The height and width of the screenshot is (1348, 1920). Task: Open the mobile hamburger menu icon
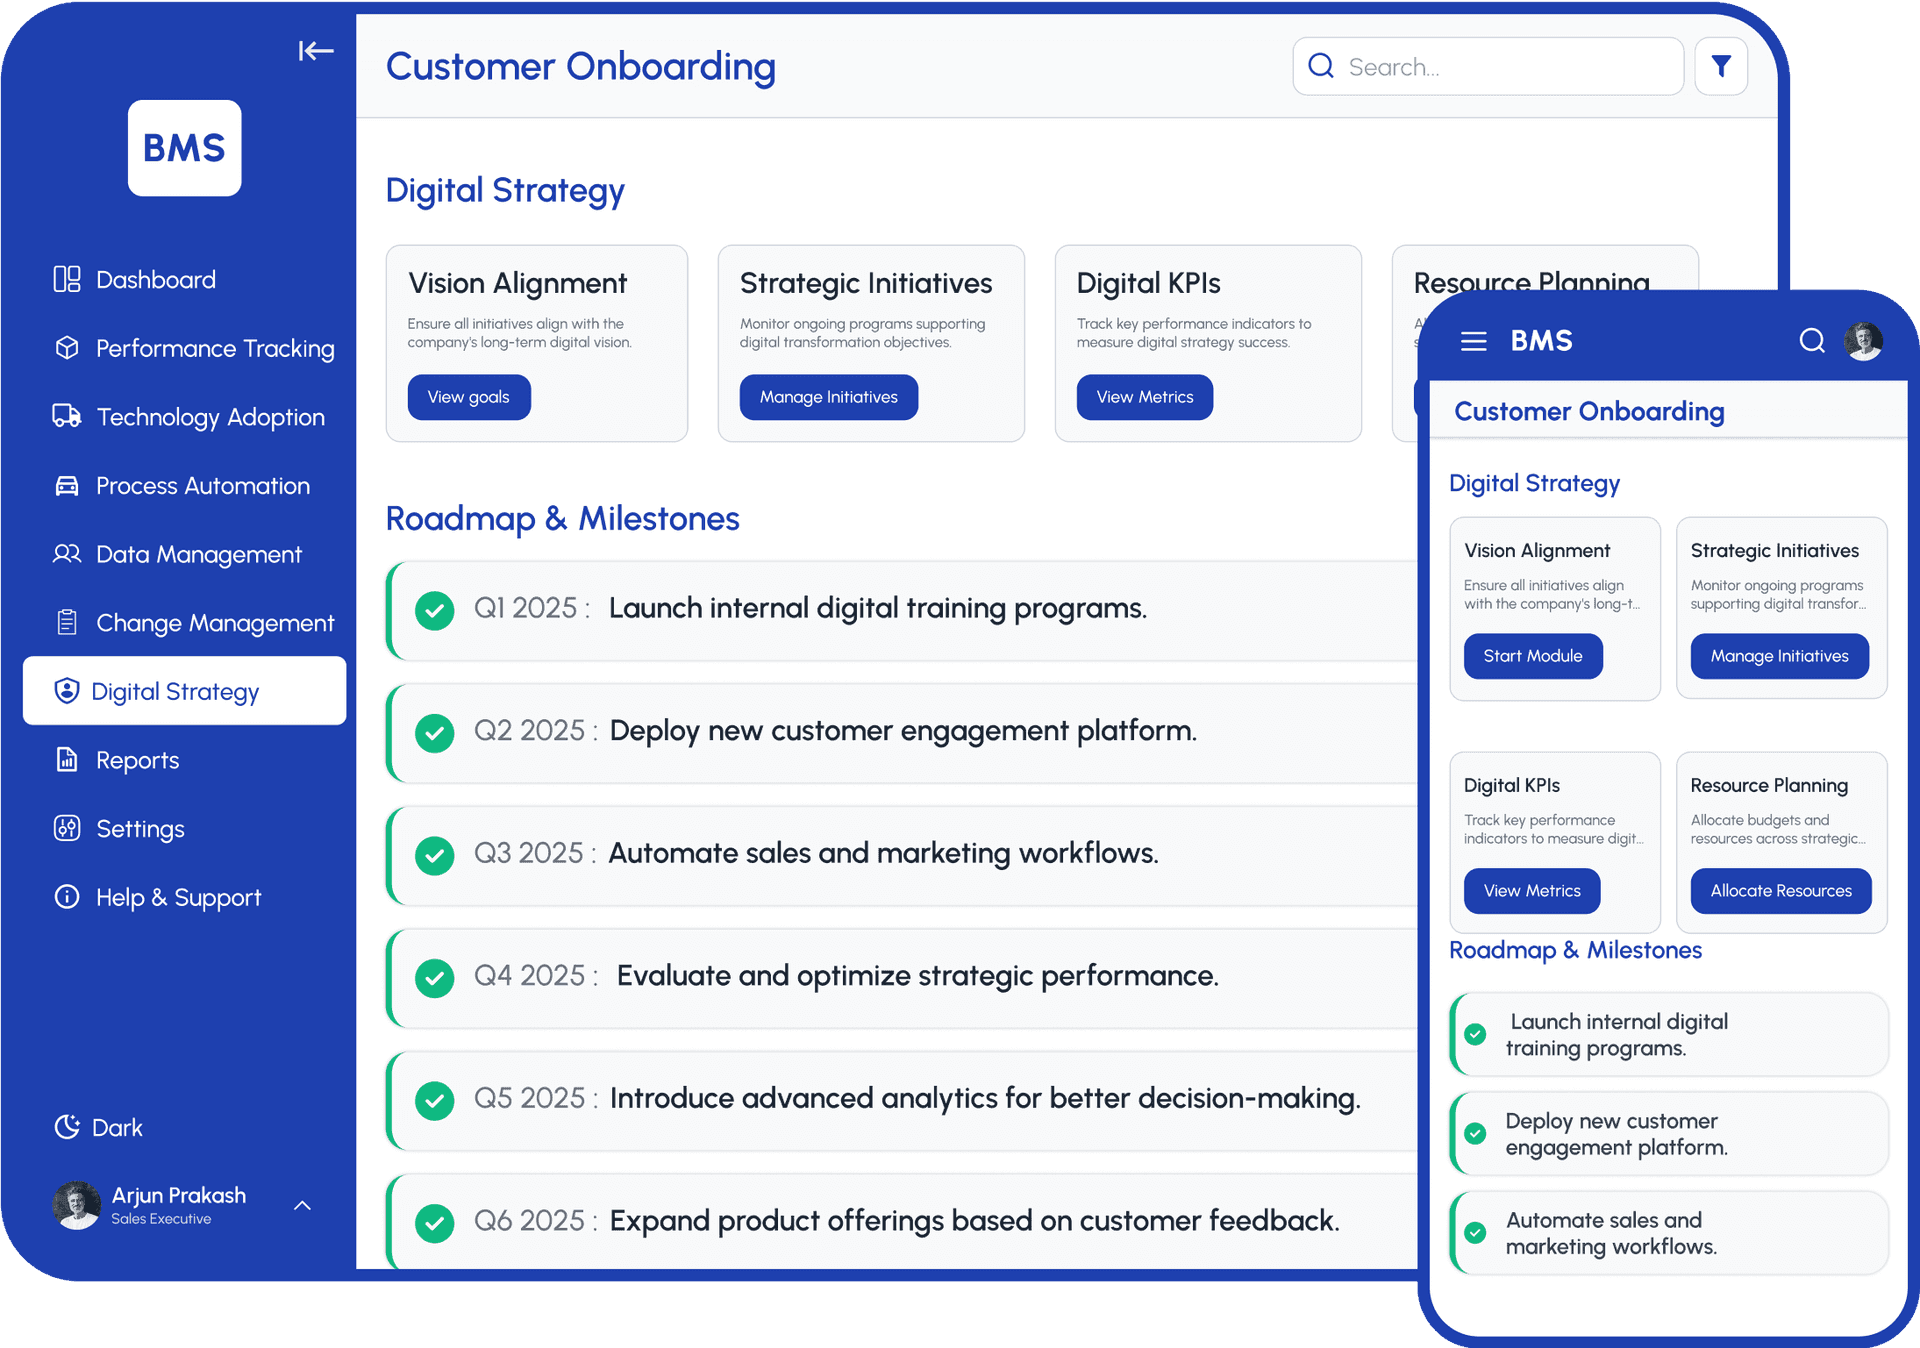click(1473, 341)
